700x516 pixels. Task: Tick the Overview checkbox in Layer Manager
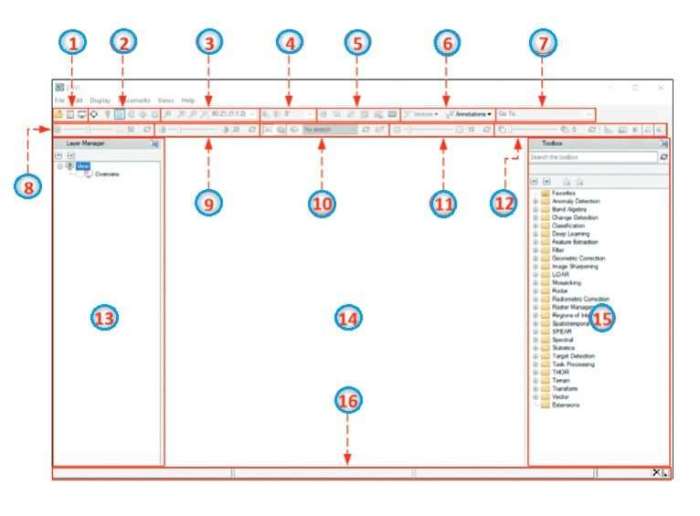coord(88,174)
